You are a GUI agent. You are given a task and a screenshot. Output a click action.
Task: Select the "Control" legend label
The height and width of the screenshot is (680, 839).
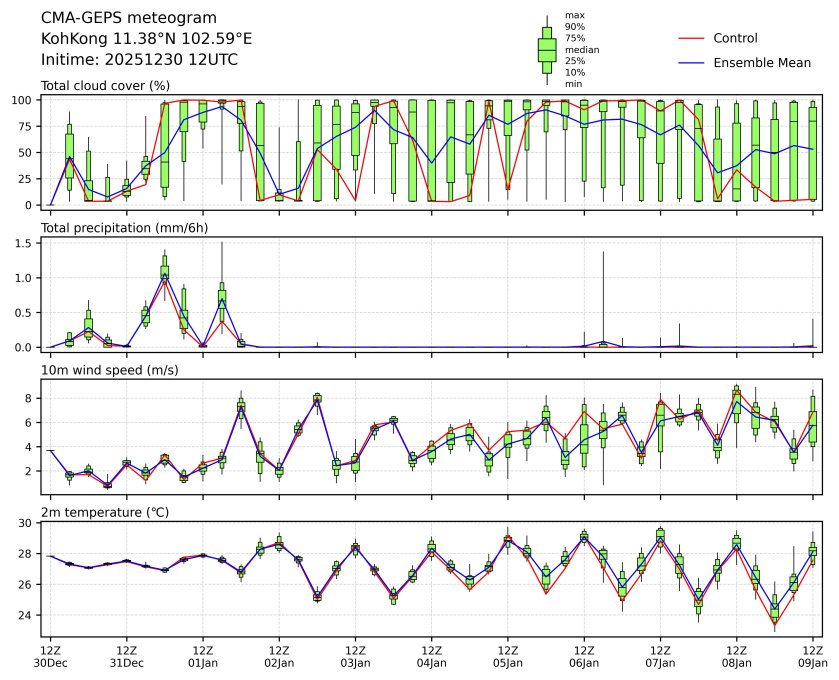pyautogui.click(x=735, y=38)
